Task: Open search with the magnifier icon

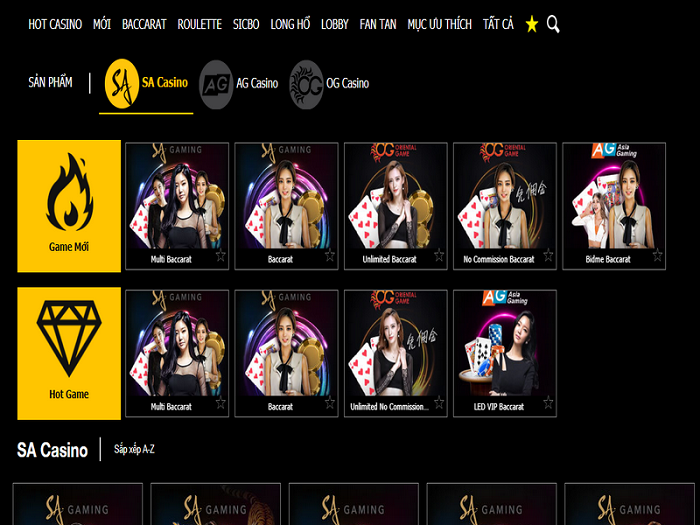Action: point(553,24)
